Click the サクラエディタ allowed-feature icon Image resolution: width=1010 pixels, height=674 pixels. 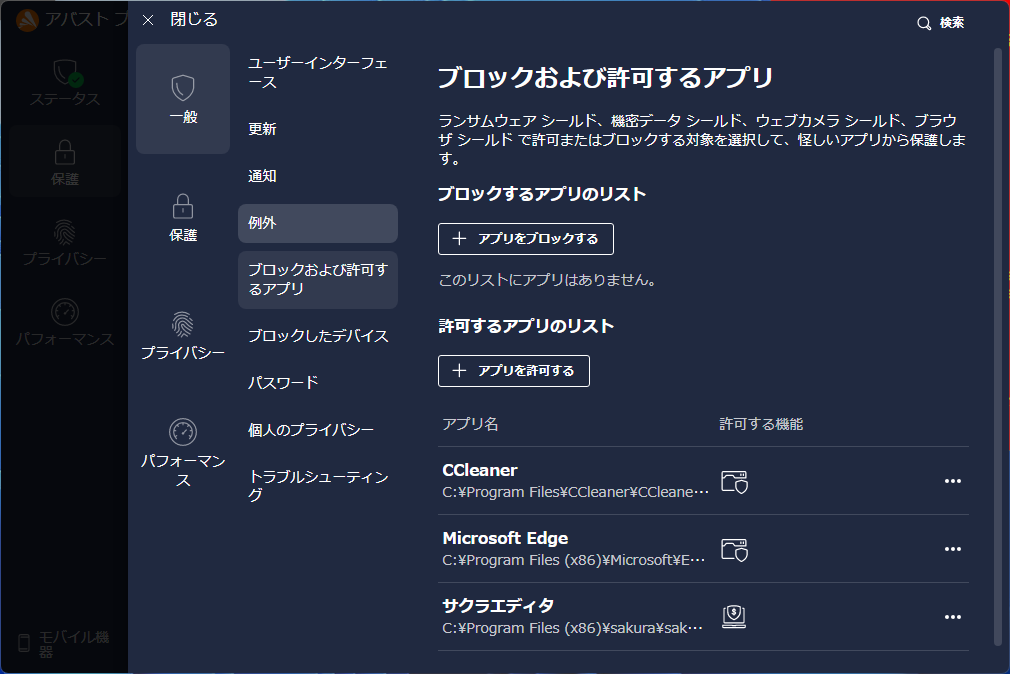click(x=734, y=617)
